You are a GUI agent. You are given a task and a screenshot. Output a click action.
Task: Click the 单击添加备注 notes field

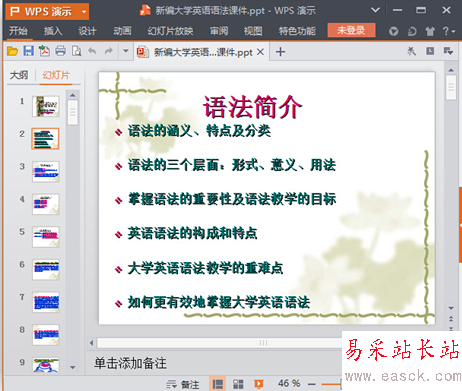pyautogui.click(x=130, y=363)
